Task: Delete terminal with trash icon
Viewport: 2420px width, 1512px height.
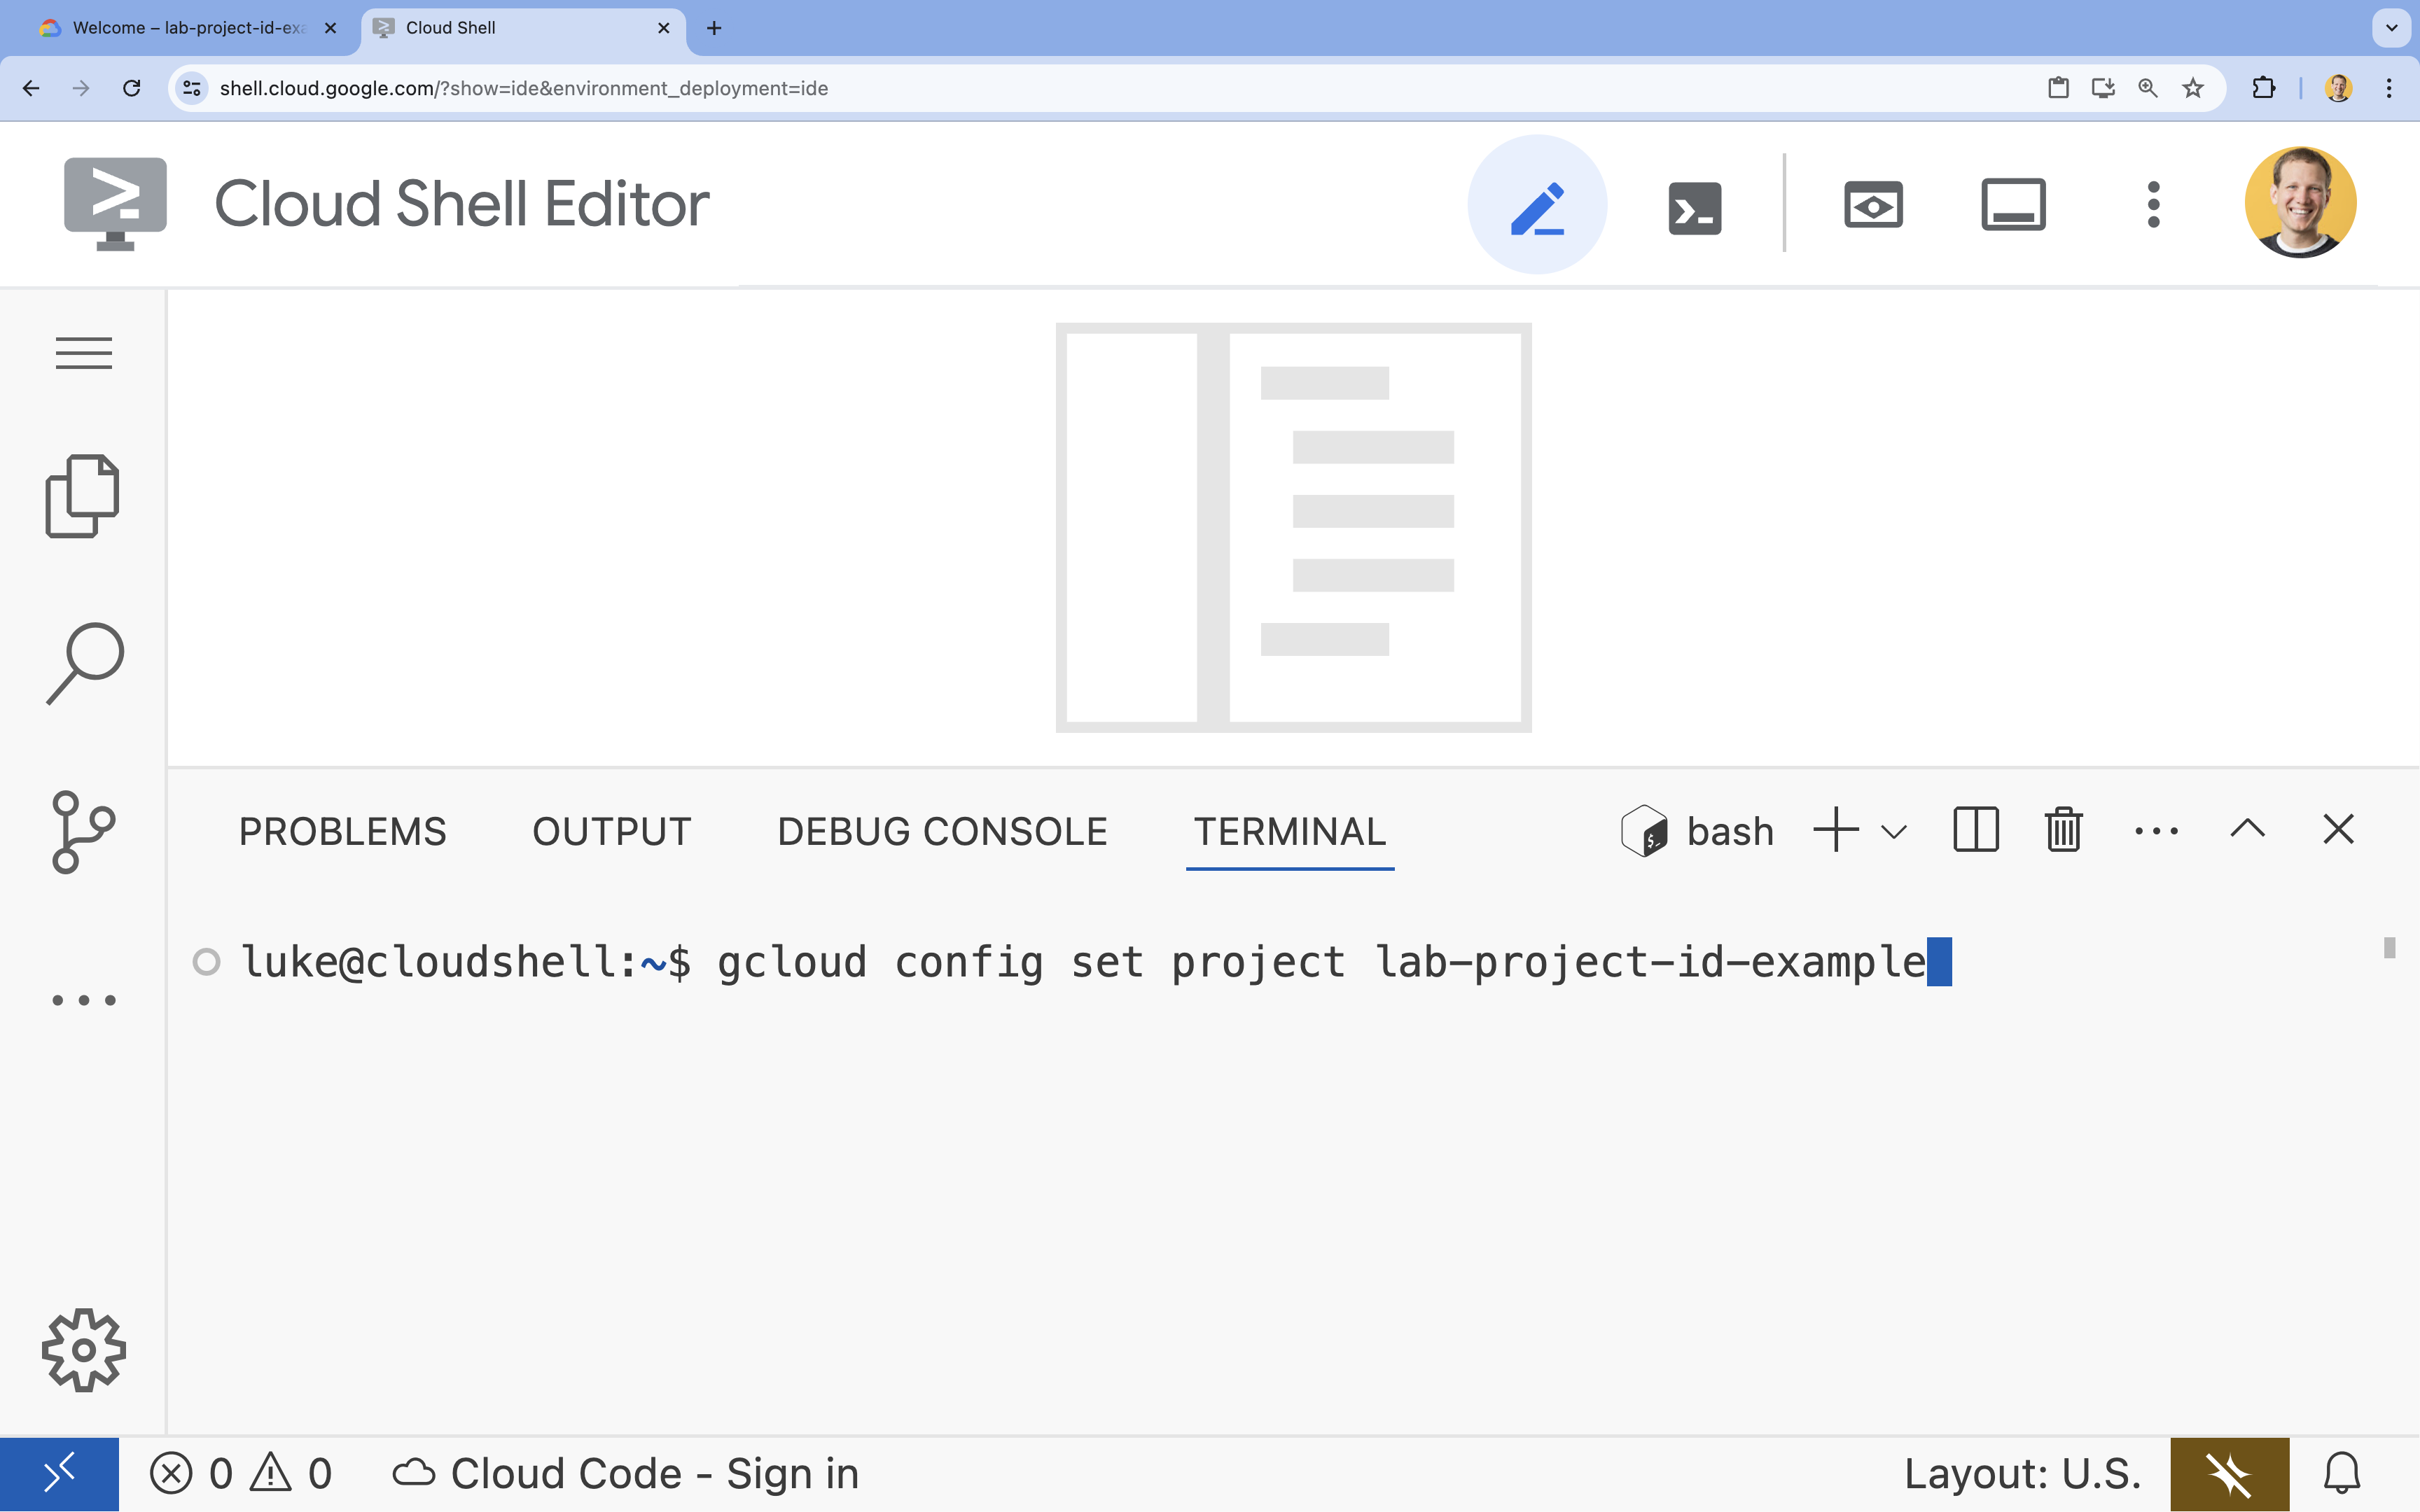Action: point(2064,829)
